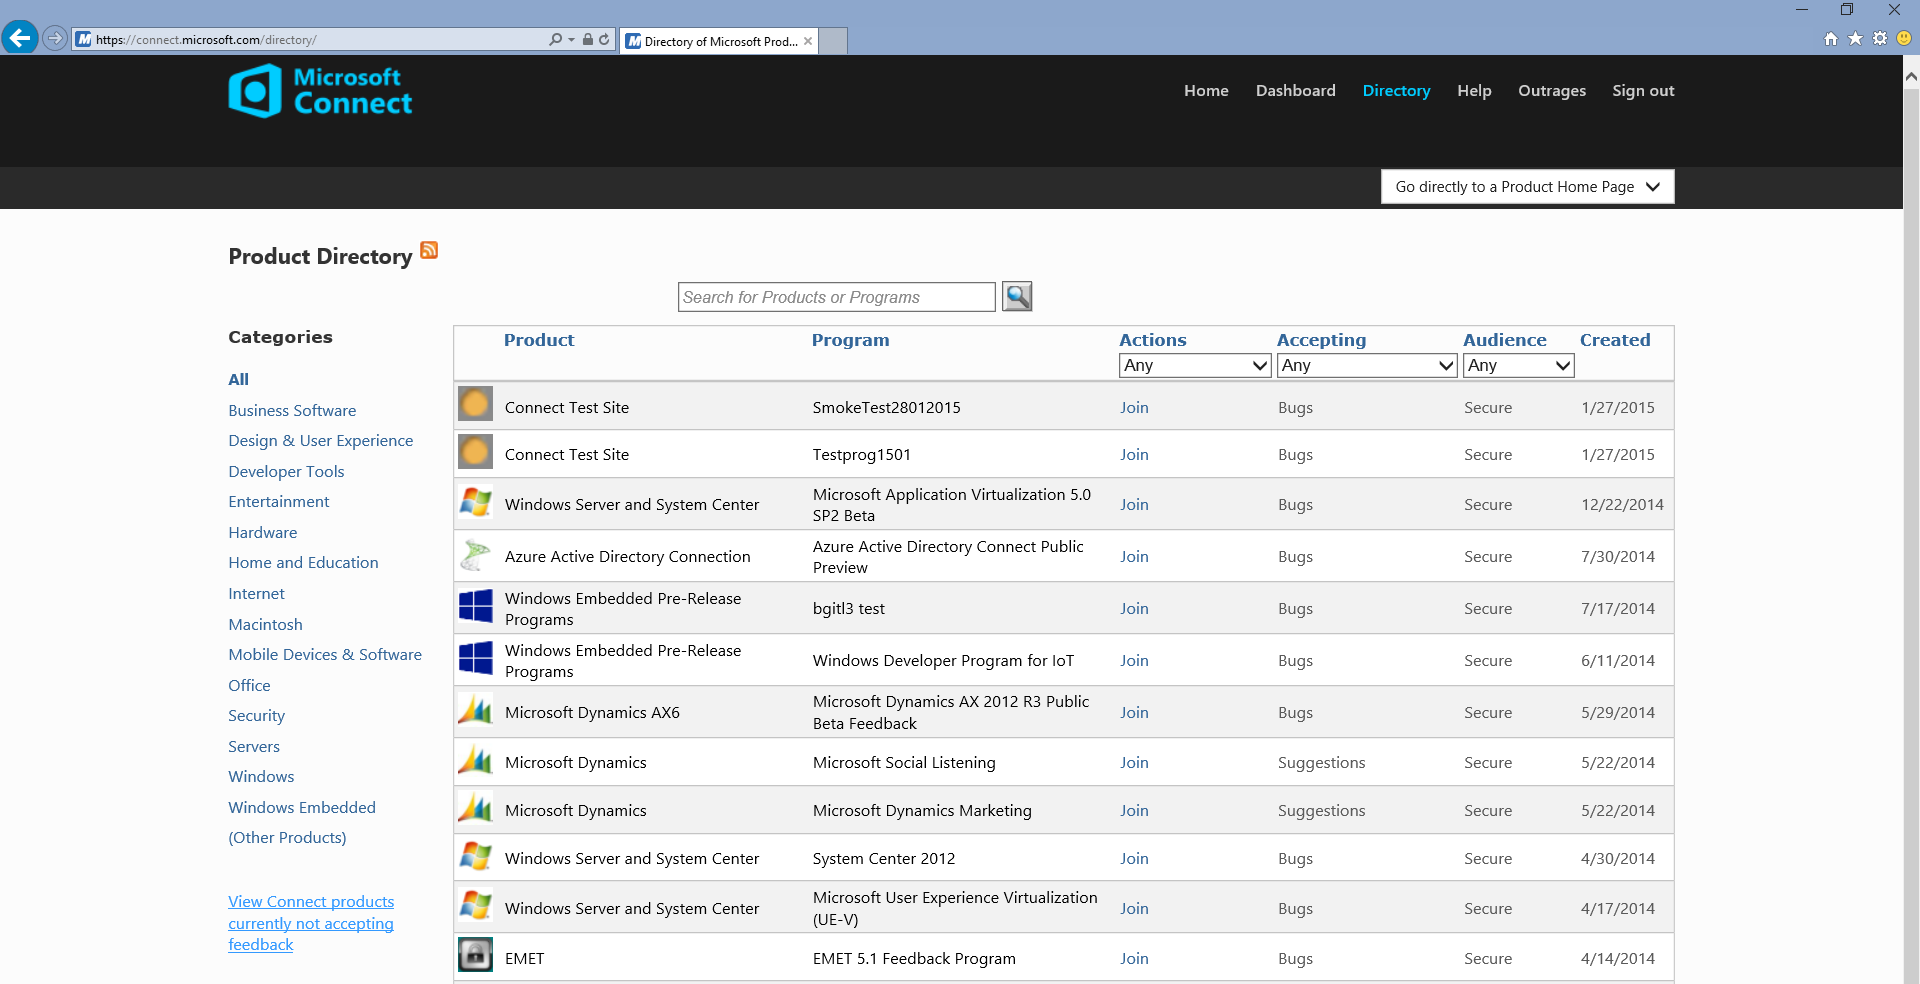Click the UE-V row Windows Server icon
This screenshot has height=984, width=1920.
[475, 905]
